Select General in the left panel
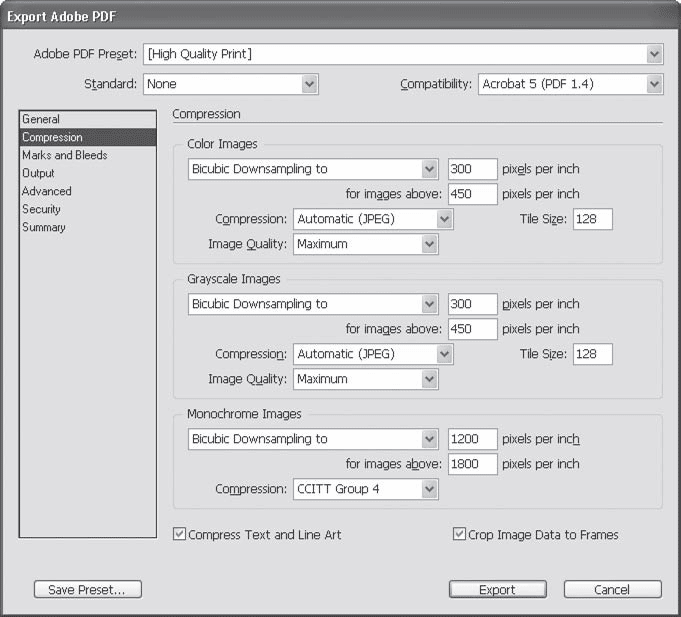 [42, 119]
